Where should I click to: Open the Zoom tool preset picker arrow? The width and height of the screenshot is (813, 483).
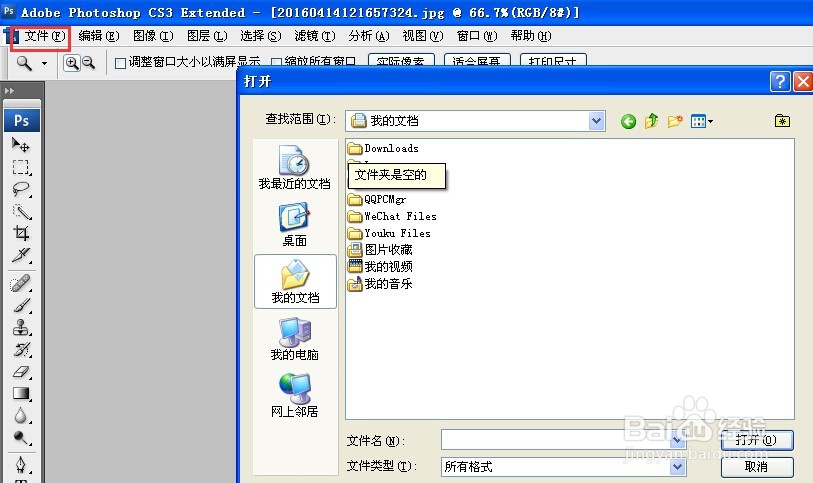click(45, 63)
